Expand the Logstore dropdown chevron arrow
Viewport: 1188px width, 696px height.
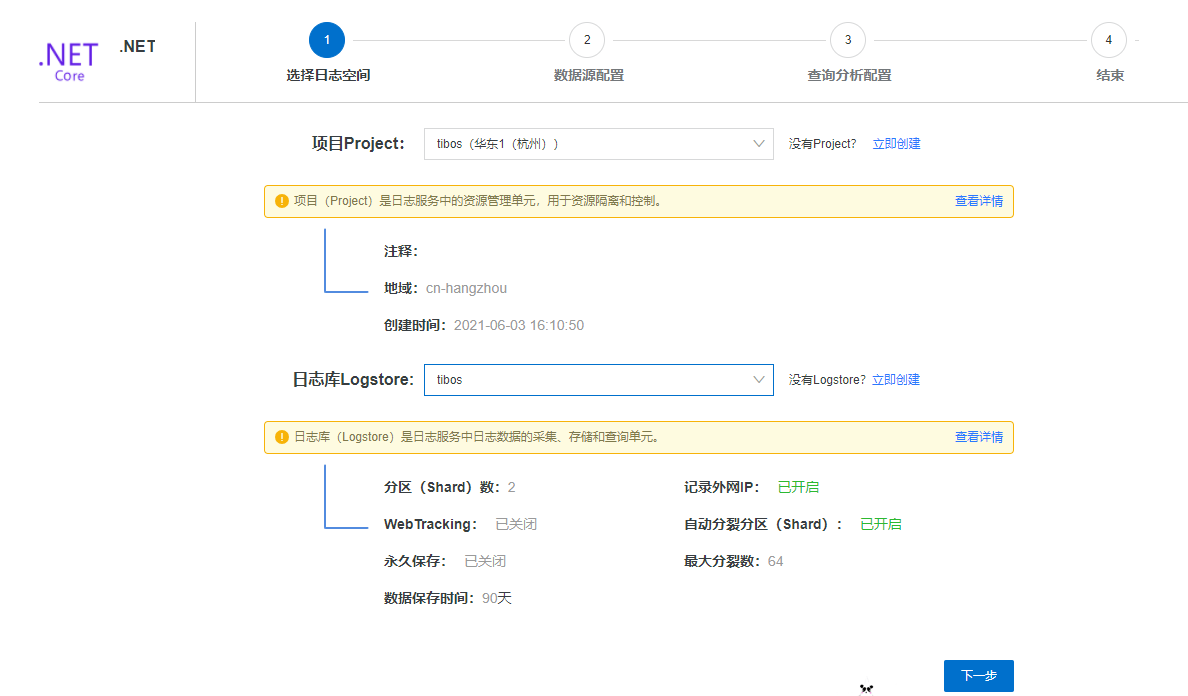[758, 379]
